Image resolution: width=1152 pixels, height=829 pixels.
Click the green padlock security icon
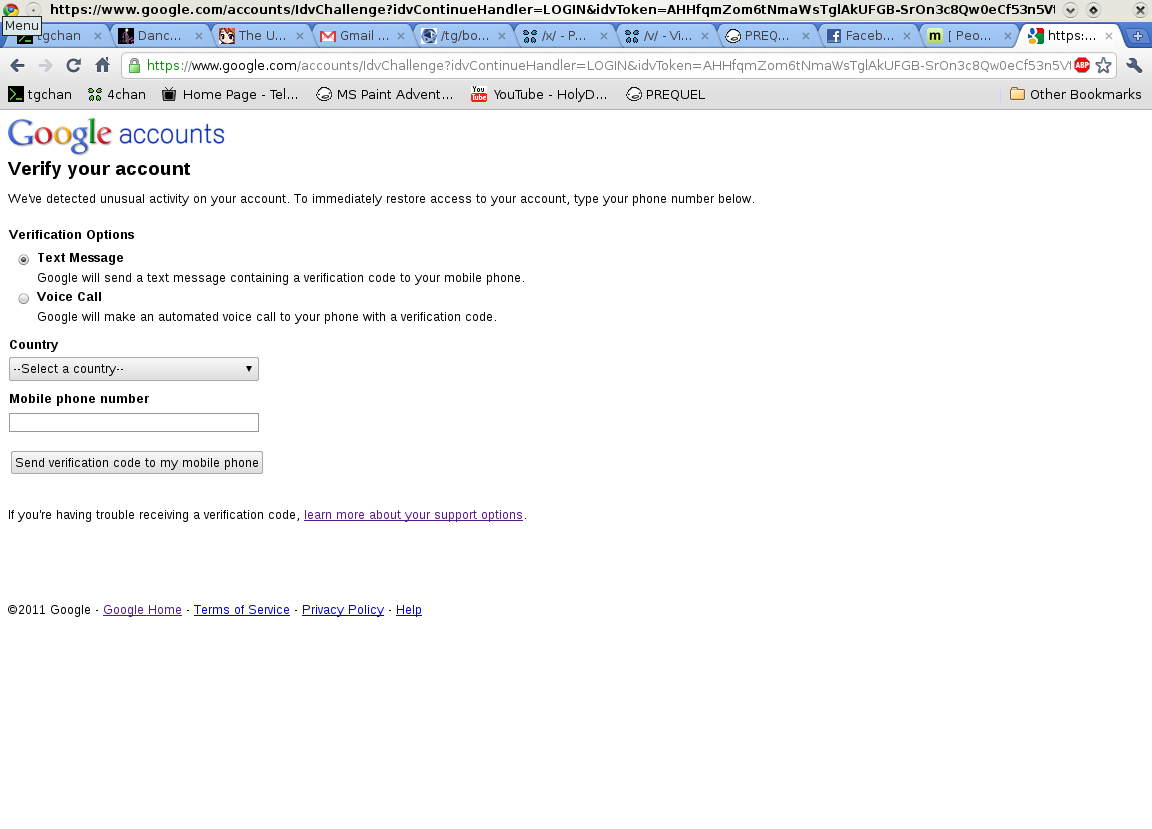tap(134, 66)
